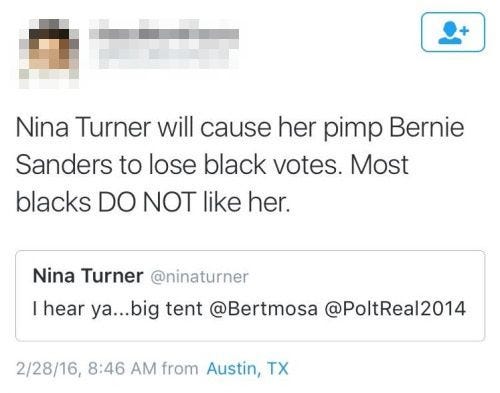Click the bold Nina Turner name in quoted tweet

[88, 276]
